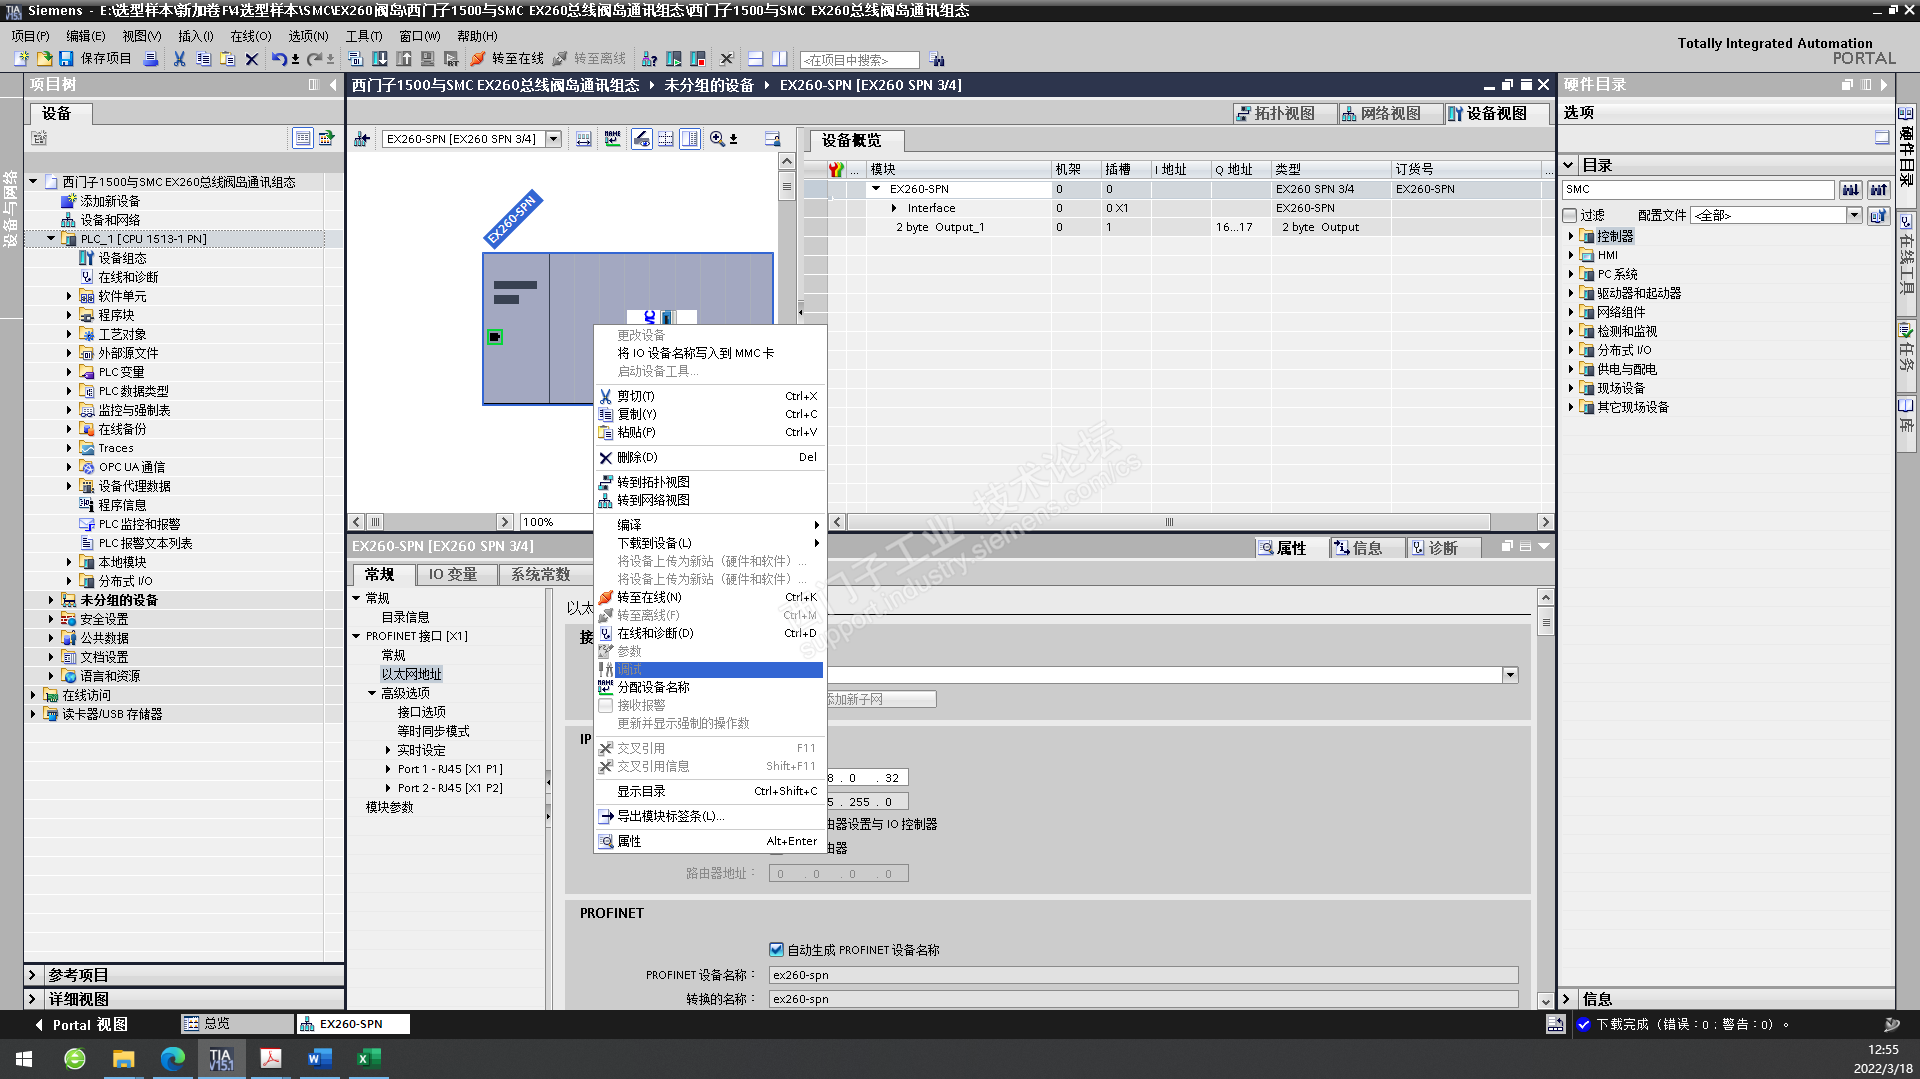Open File Explorer from the taskbar
This screenshot has height=1079, width=1920.
coord(123,1058)
